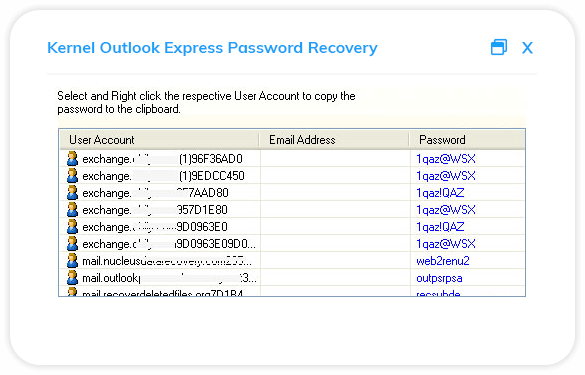Click user icon beside account ending 357D1E80

pos(72,210)
